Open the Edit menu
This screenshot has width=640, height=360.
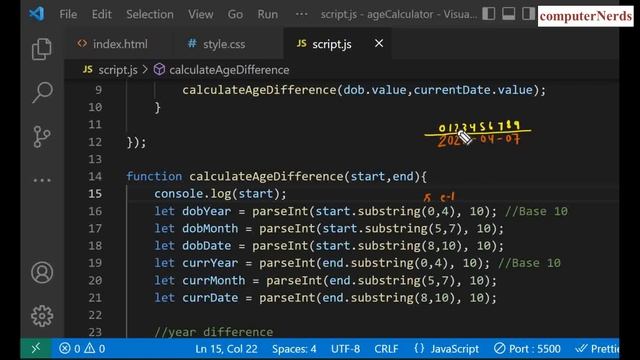pos(101,14)
